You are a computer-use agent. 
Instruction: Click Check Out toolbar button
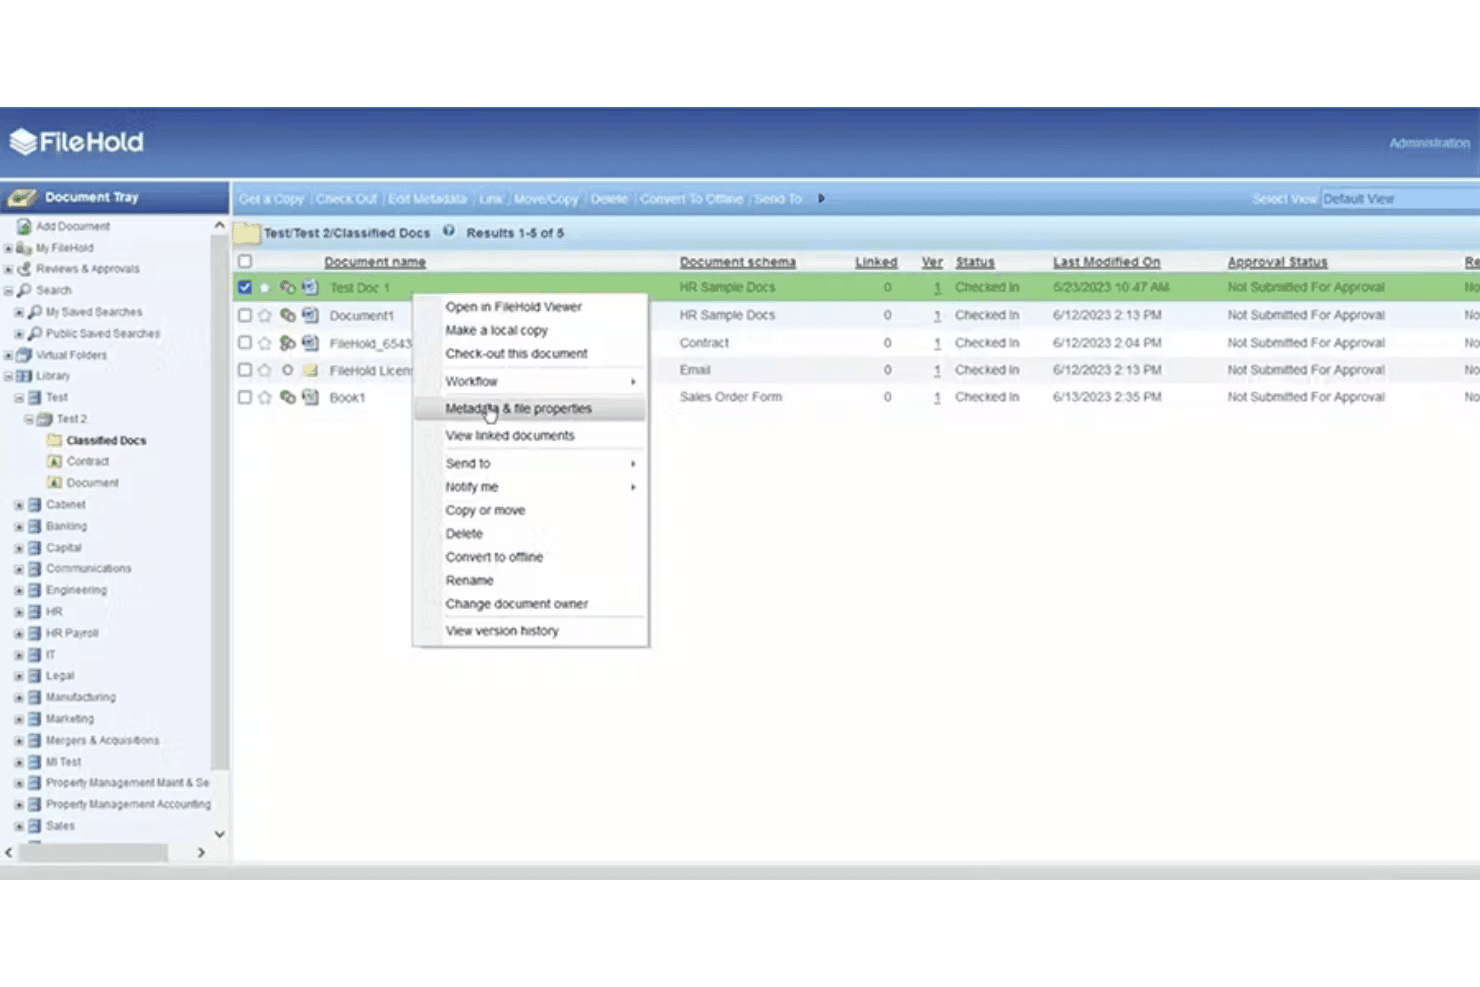[347, 199]
